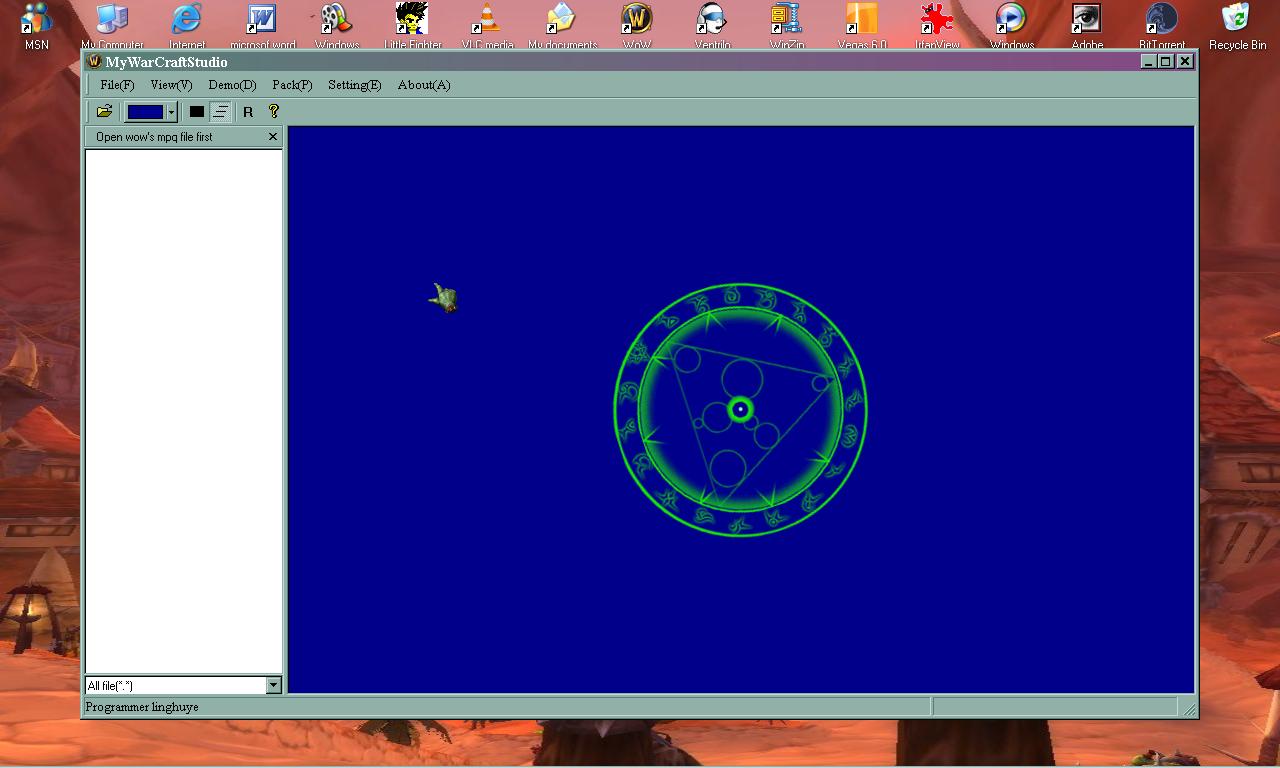
Task: Click the yellow question mark help icon
Action: pos(273,112)
